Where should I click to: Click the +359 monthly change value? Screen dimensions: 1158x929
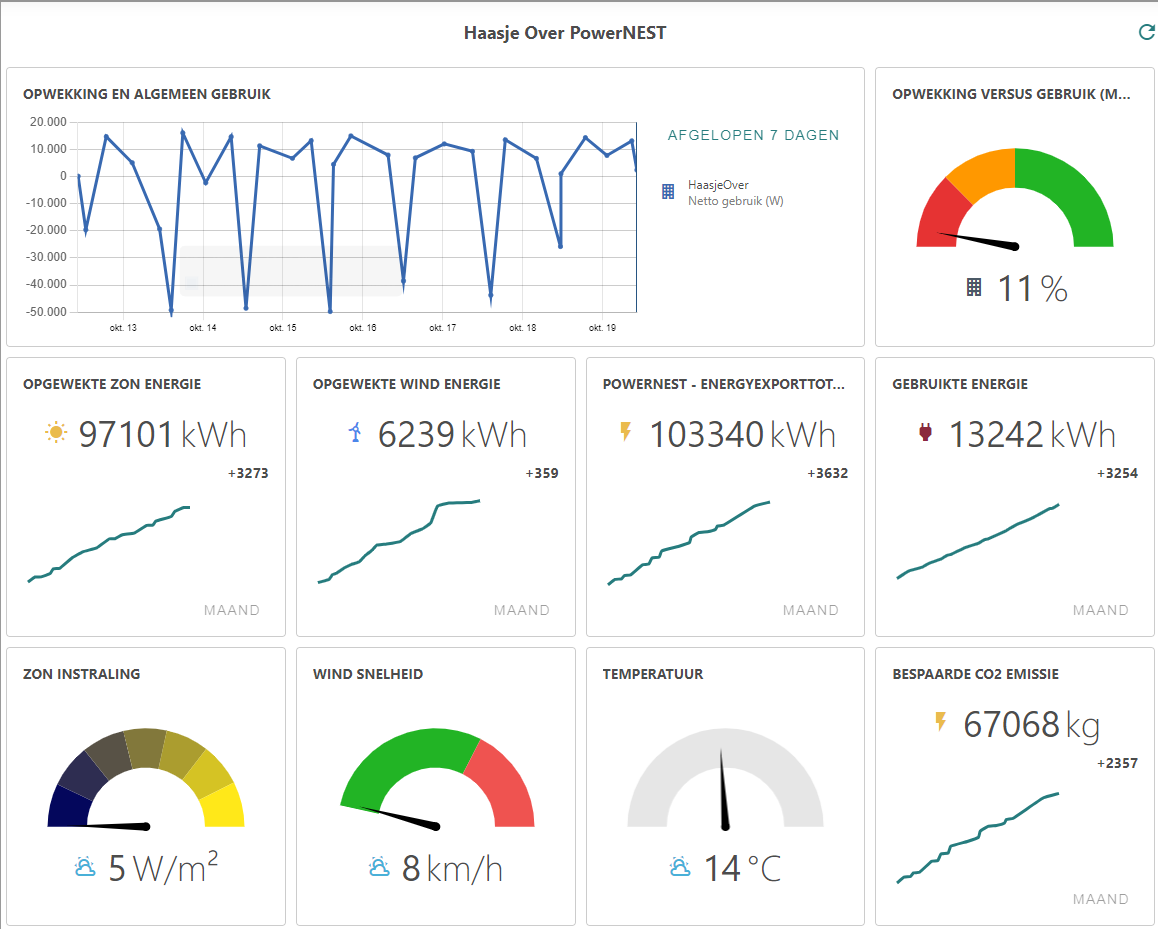[x=542, y=473]
